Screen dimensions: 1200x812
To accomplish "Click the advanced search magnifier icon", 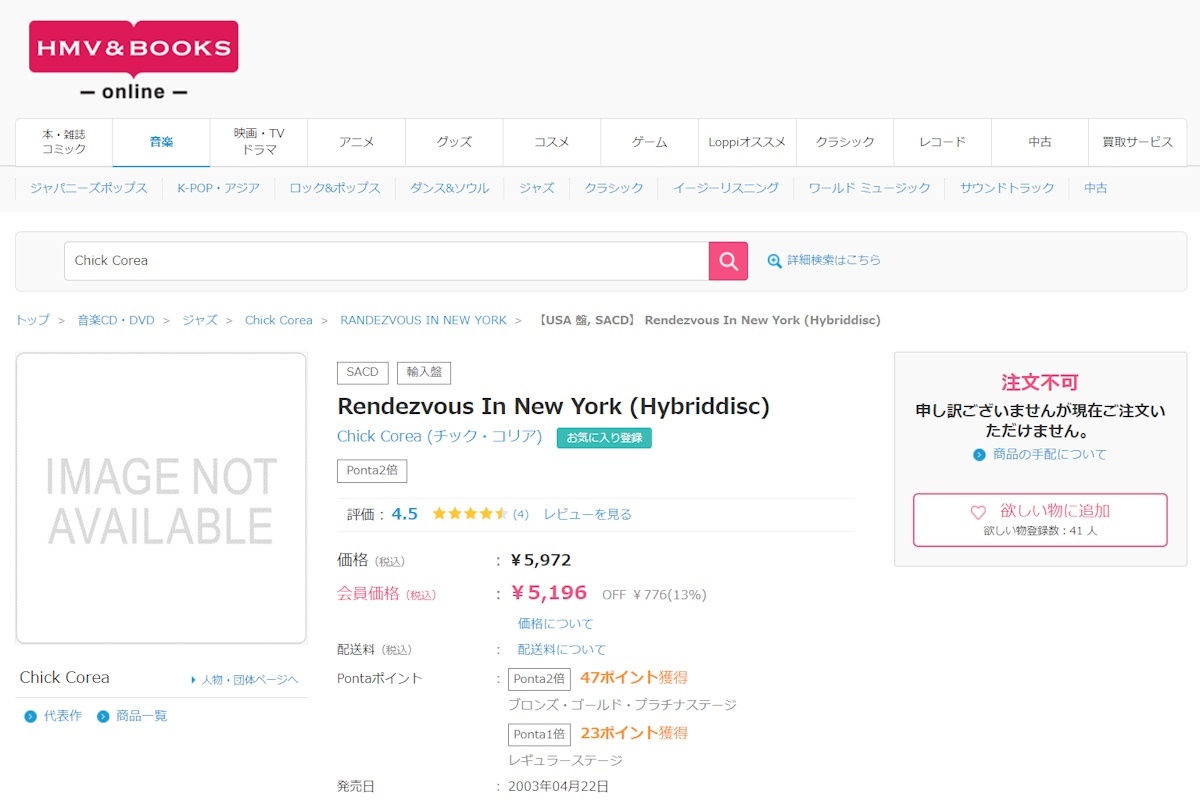I will [774, 261].
